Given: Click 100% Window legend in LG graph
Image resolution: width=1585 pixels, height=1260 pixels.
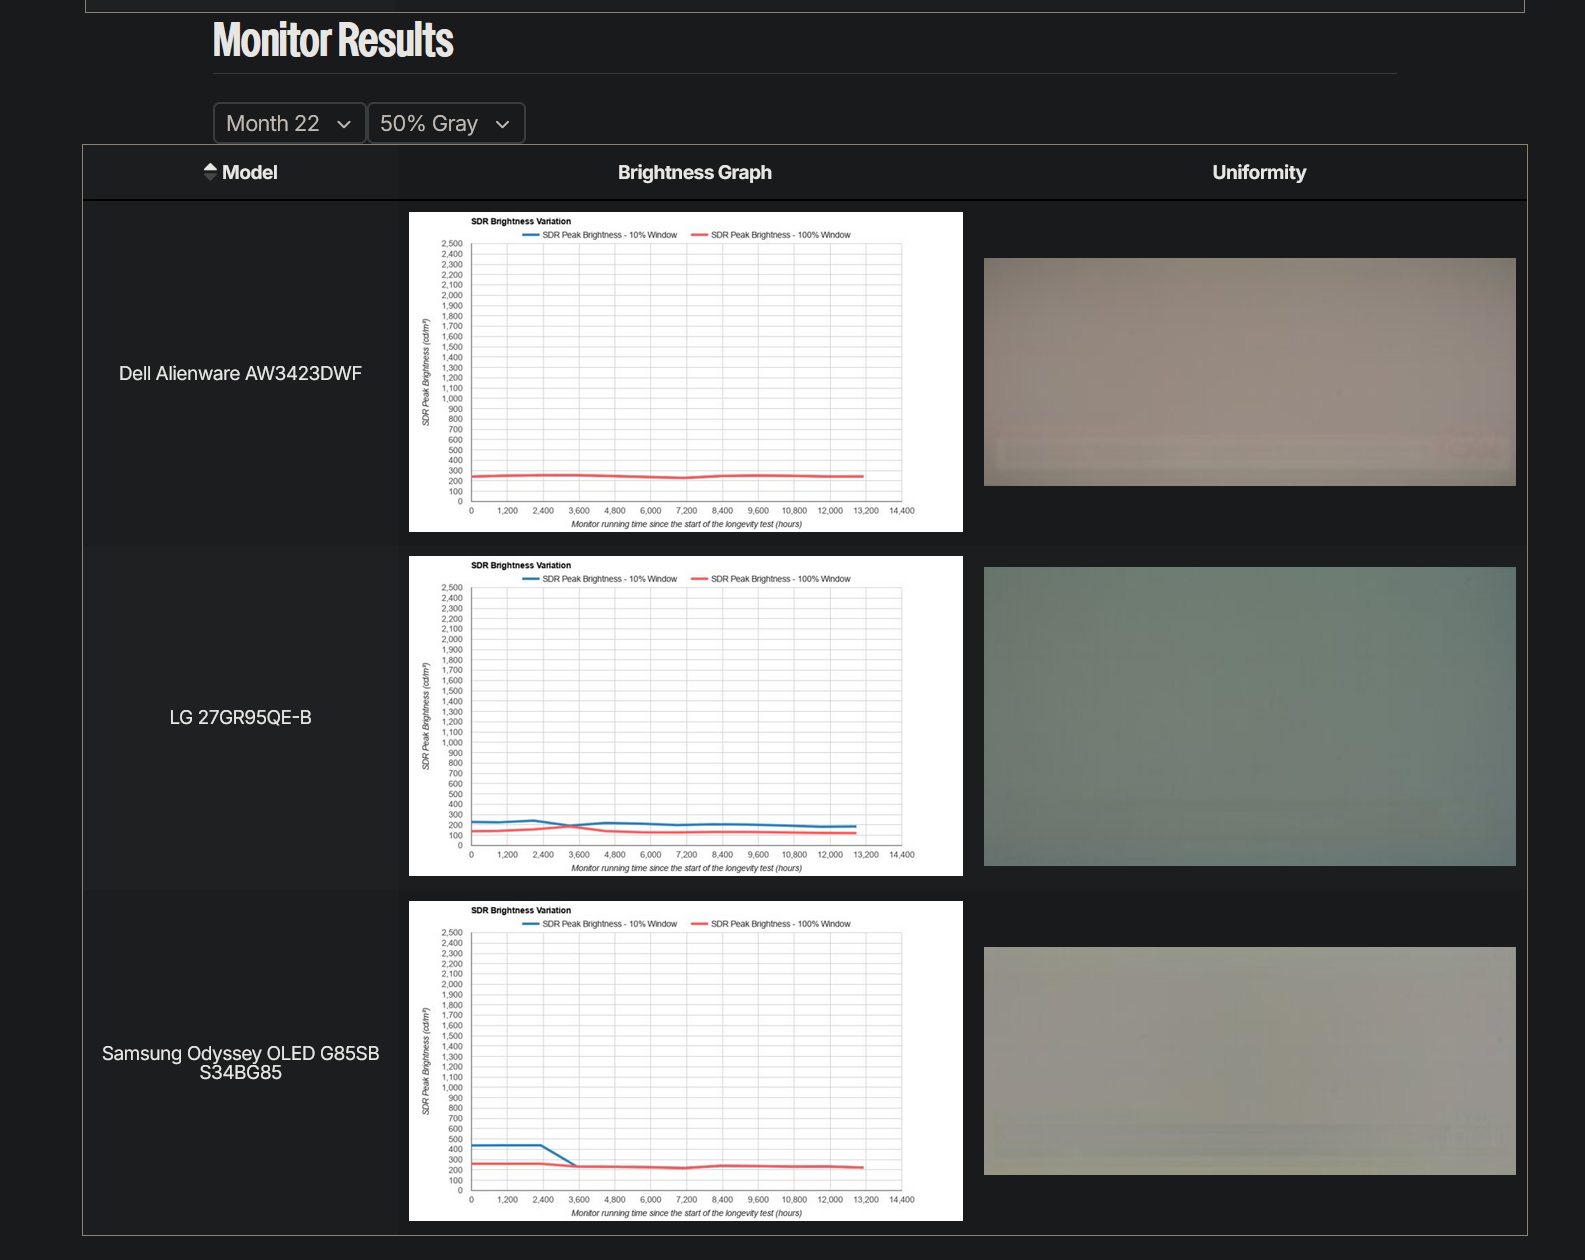Looking at the screenshot, I should pyautogui.click(x=770, y=579).
